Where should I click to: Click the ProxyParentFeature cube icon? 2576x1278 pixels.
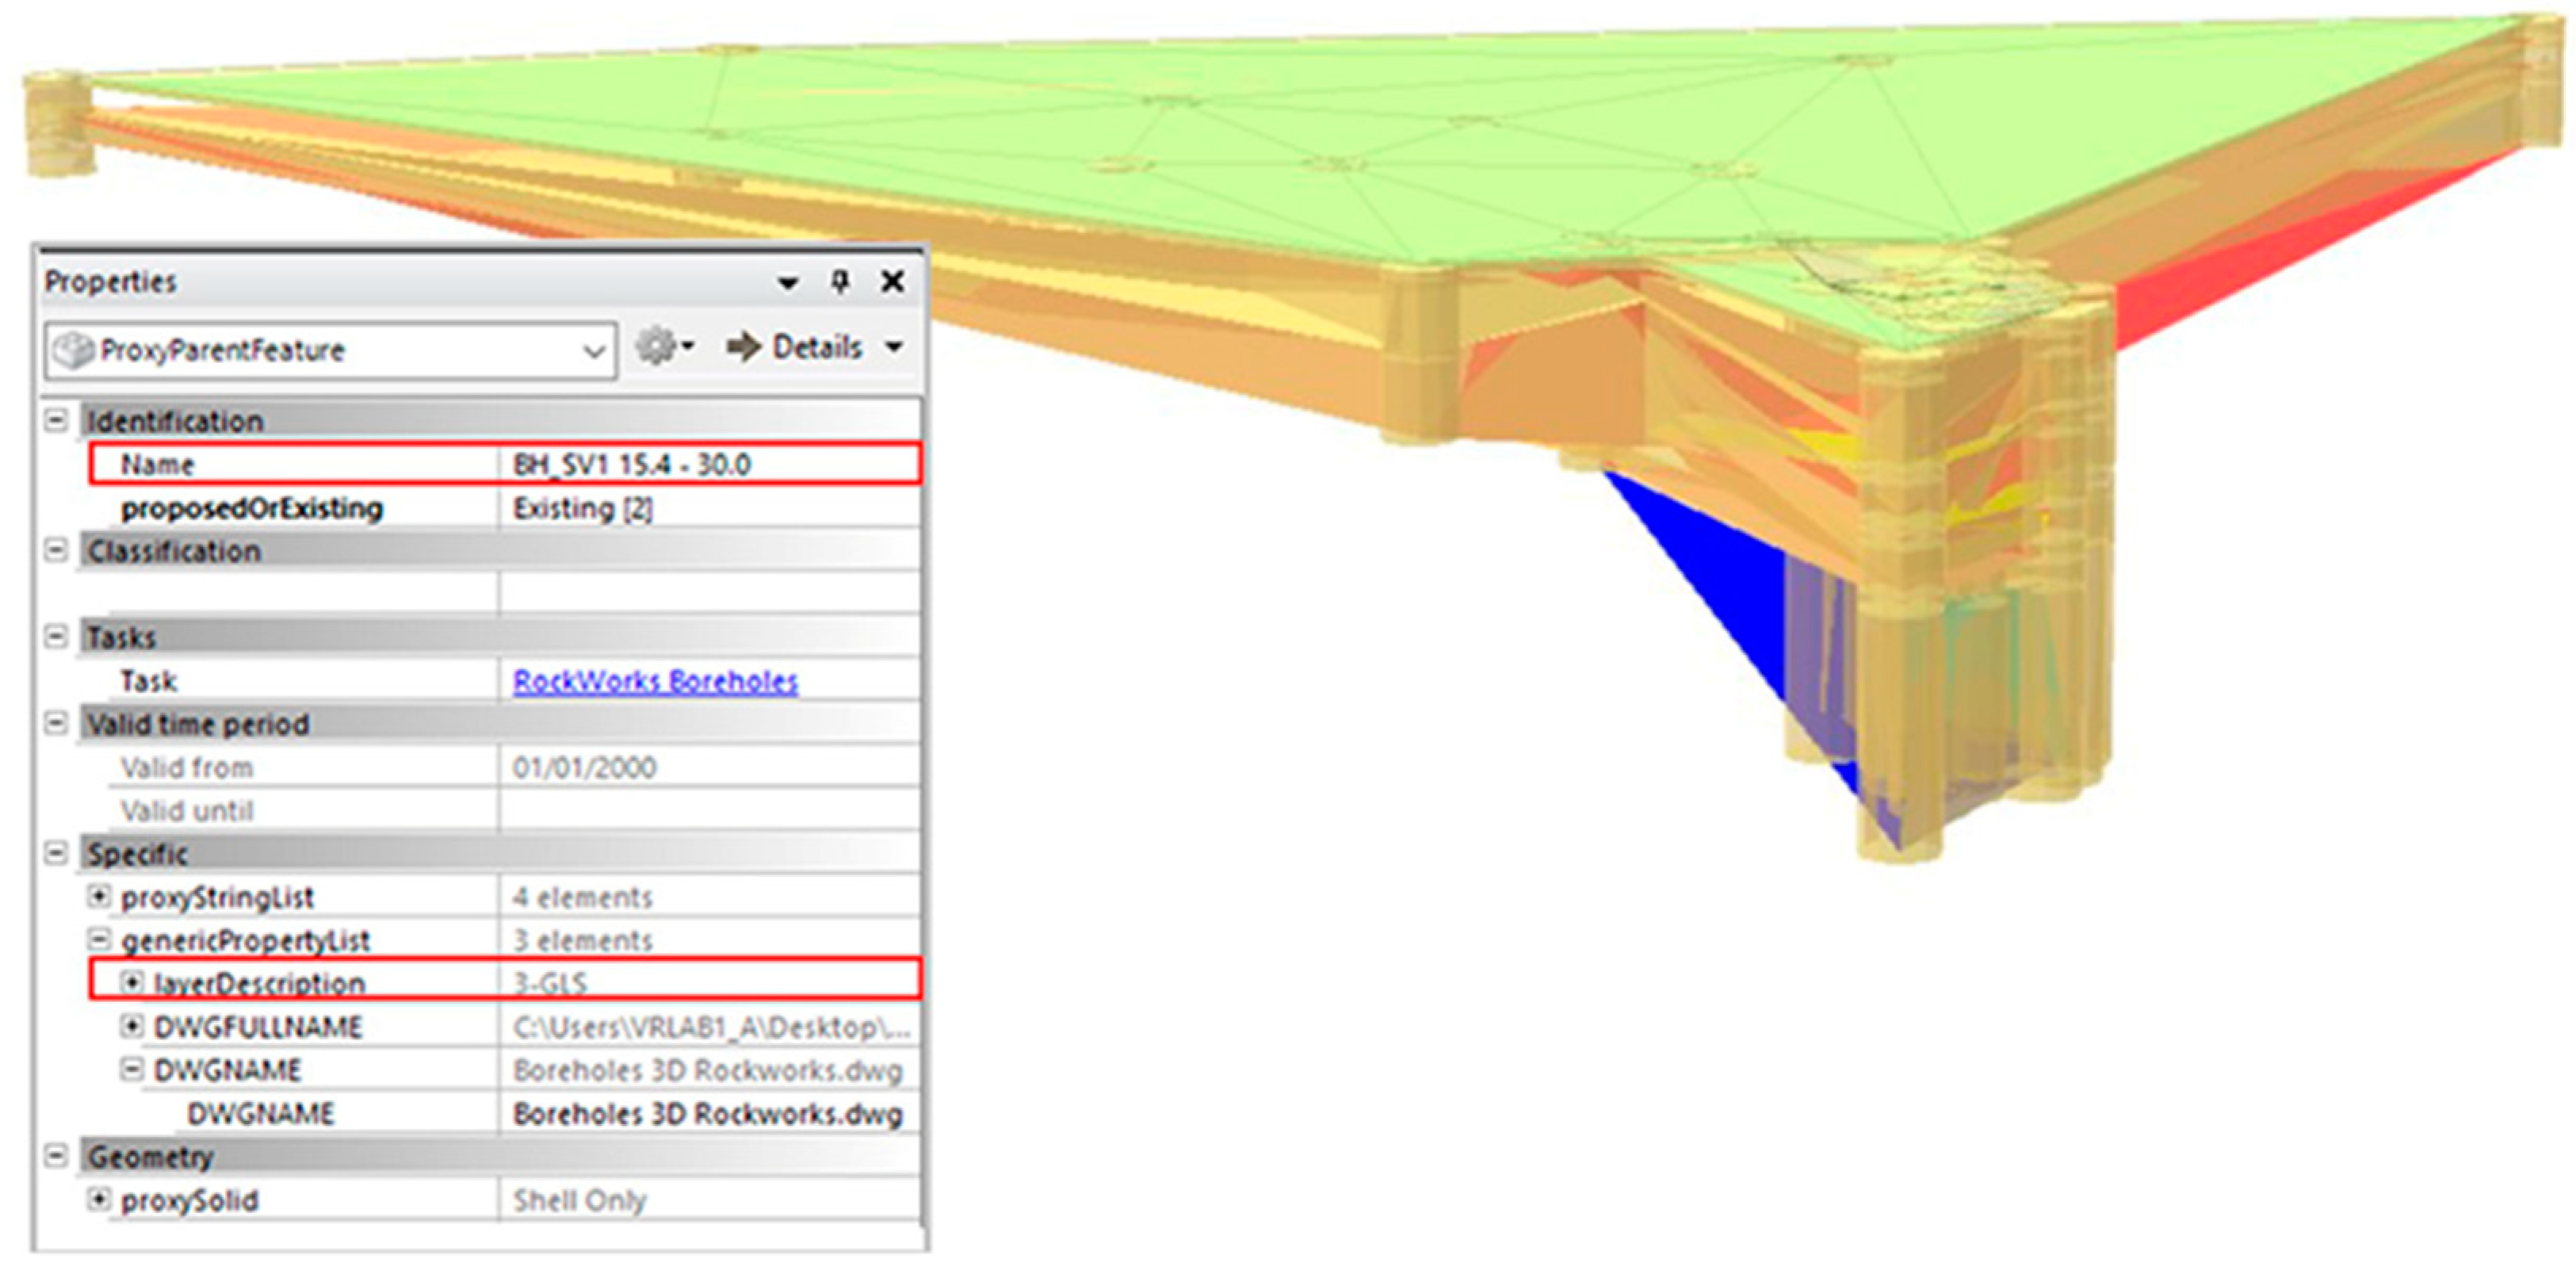[x=72, y=350]
